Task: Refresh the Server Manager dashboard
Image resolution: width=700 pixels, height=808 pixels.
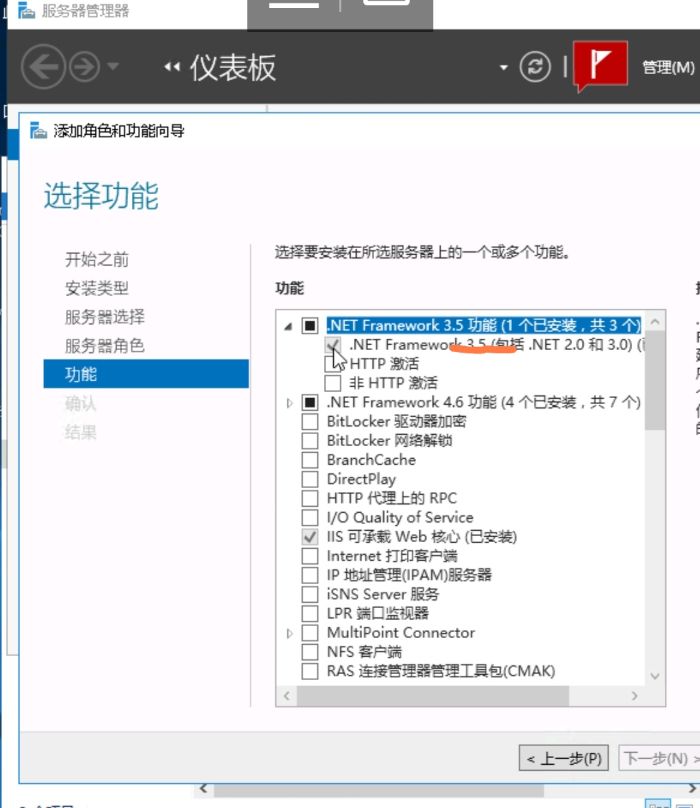Action: 535,66
